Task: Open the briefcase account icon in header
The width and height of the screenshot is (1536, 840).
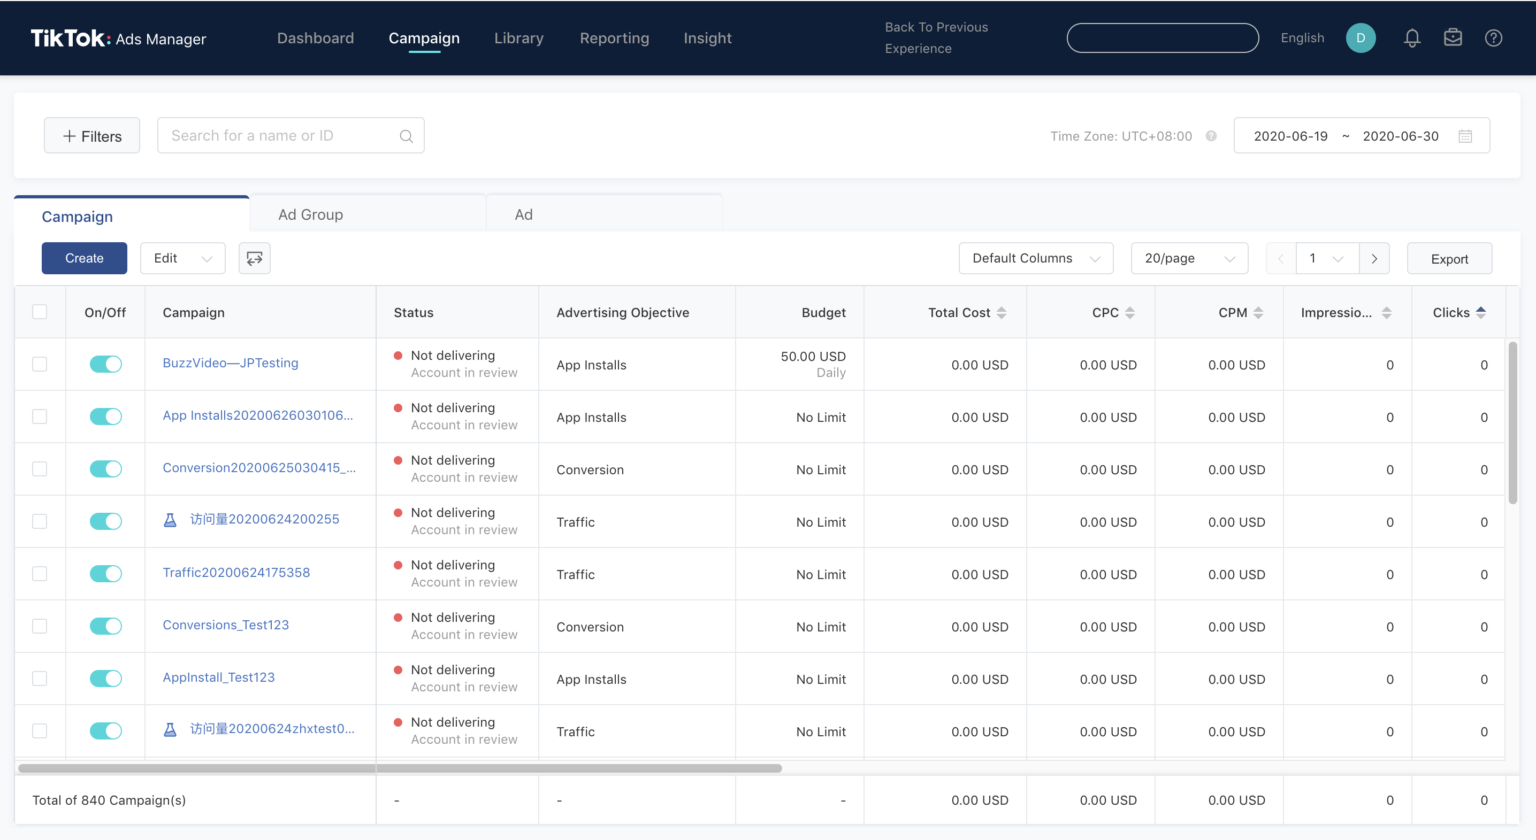Action: point(1453,38)
